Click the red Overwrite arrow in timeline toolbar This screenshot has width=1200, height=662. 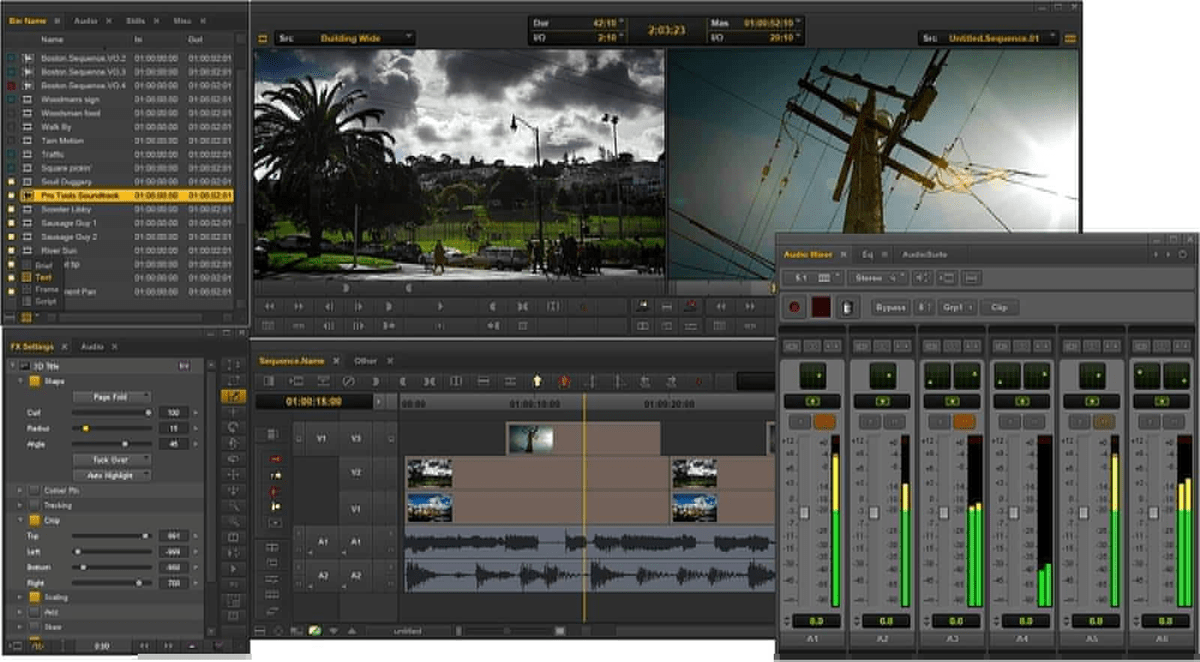click(565, 382)
